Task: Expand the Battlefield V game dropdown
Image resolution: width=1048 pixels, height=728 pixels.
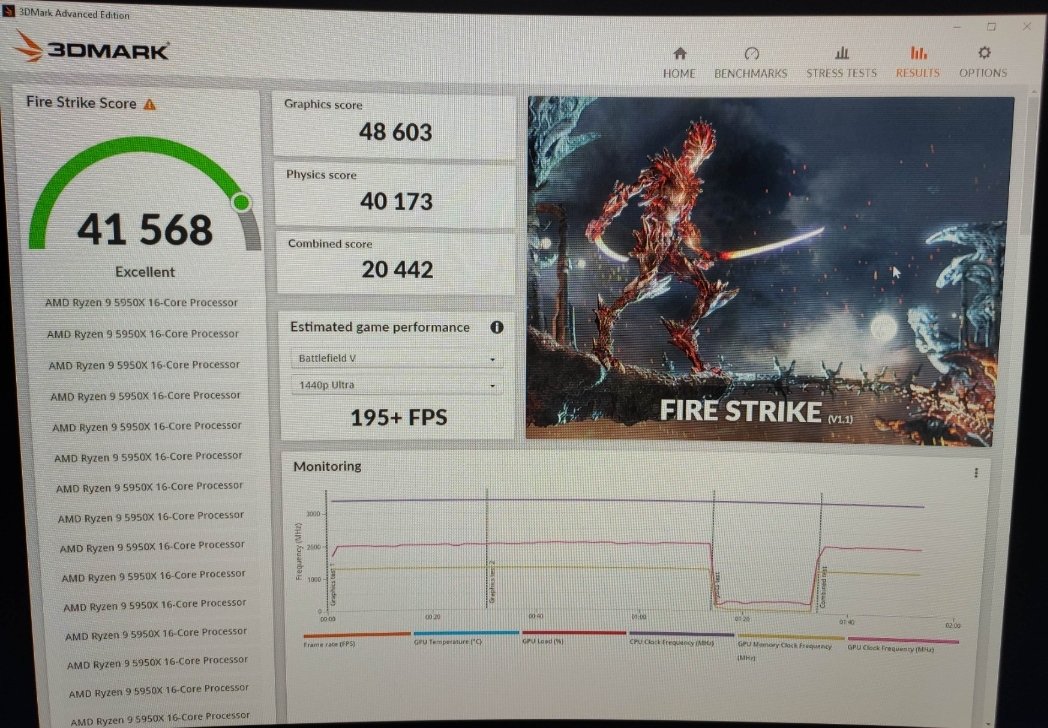Action: (397, 358)
